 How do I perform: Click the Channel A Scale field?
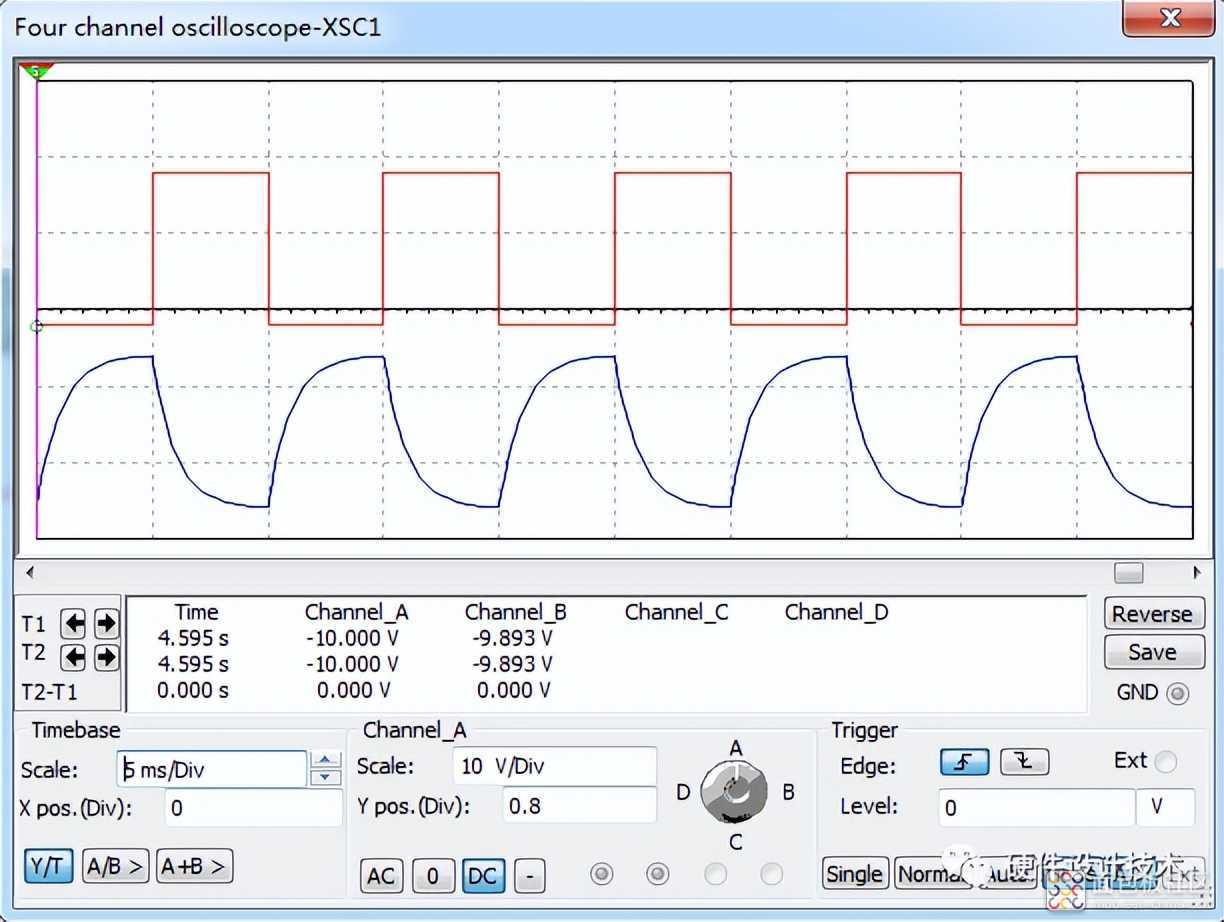[554, 767]
